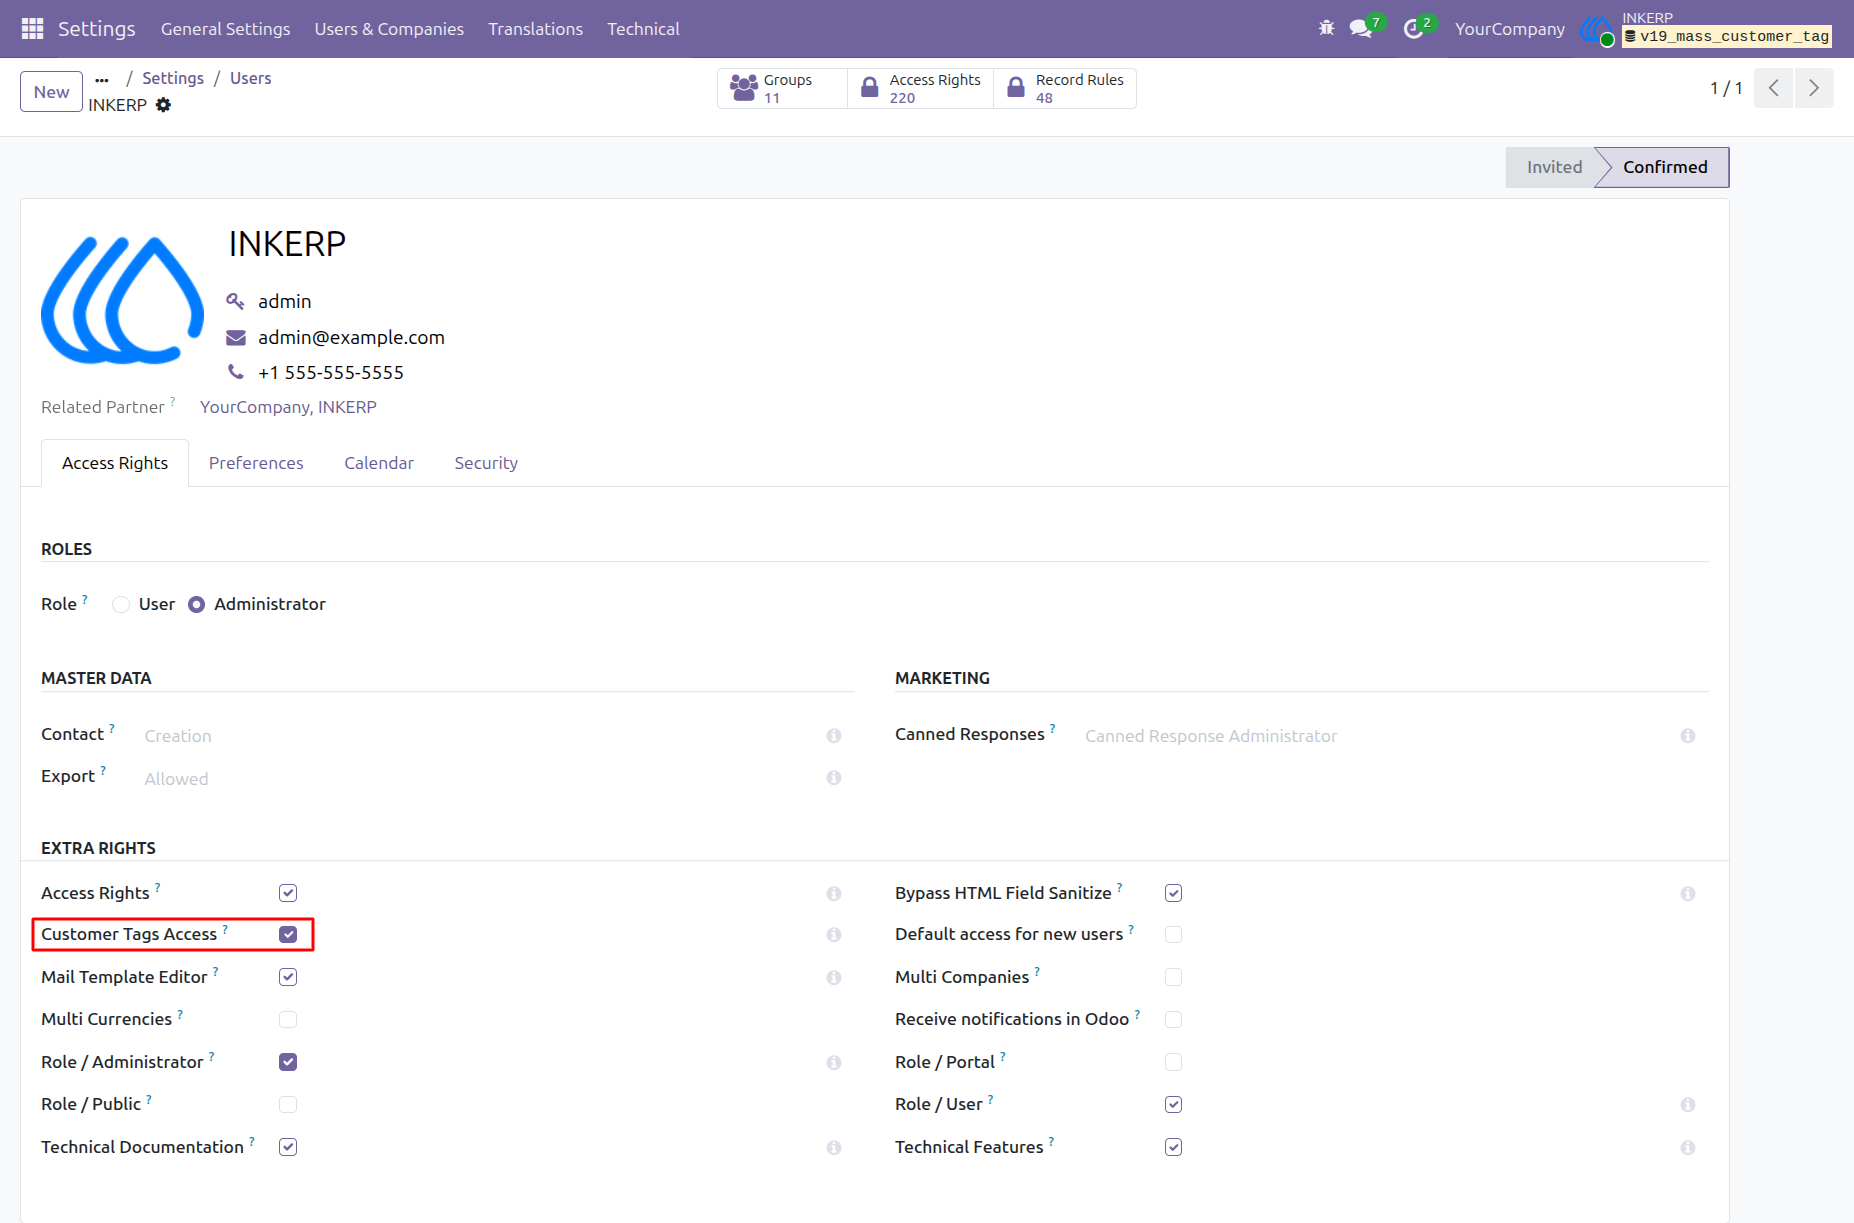The width and height of the screenshot is (1854, 1223).
Task: Open General Settings menu
Action: 226,29
